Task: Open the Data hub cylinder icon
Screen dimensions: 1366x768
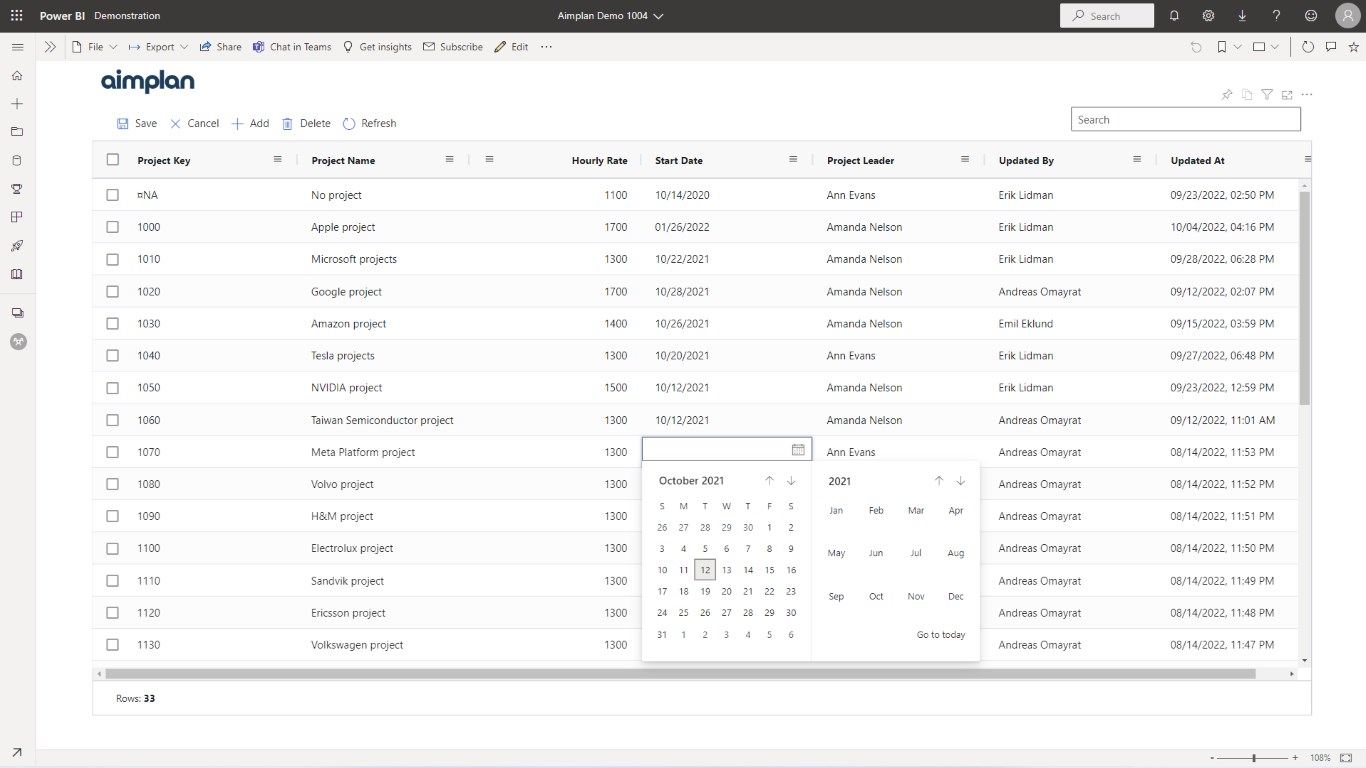Action: pyautogui.click(x=17, y=160)
